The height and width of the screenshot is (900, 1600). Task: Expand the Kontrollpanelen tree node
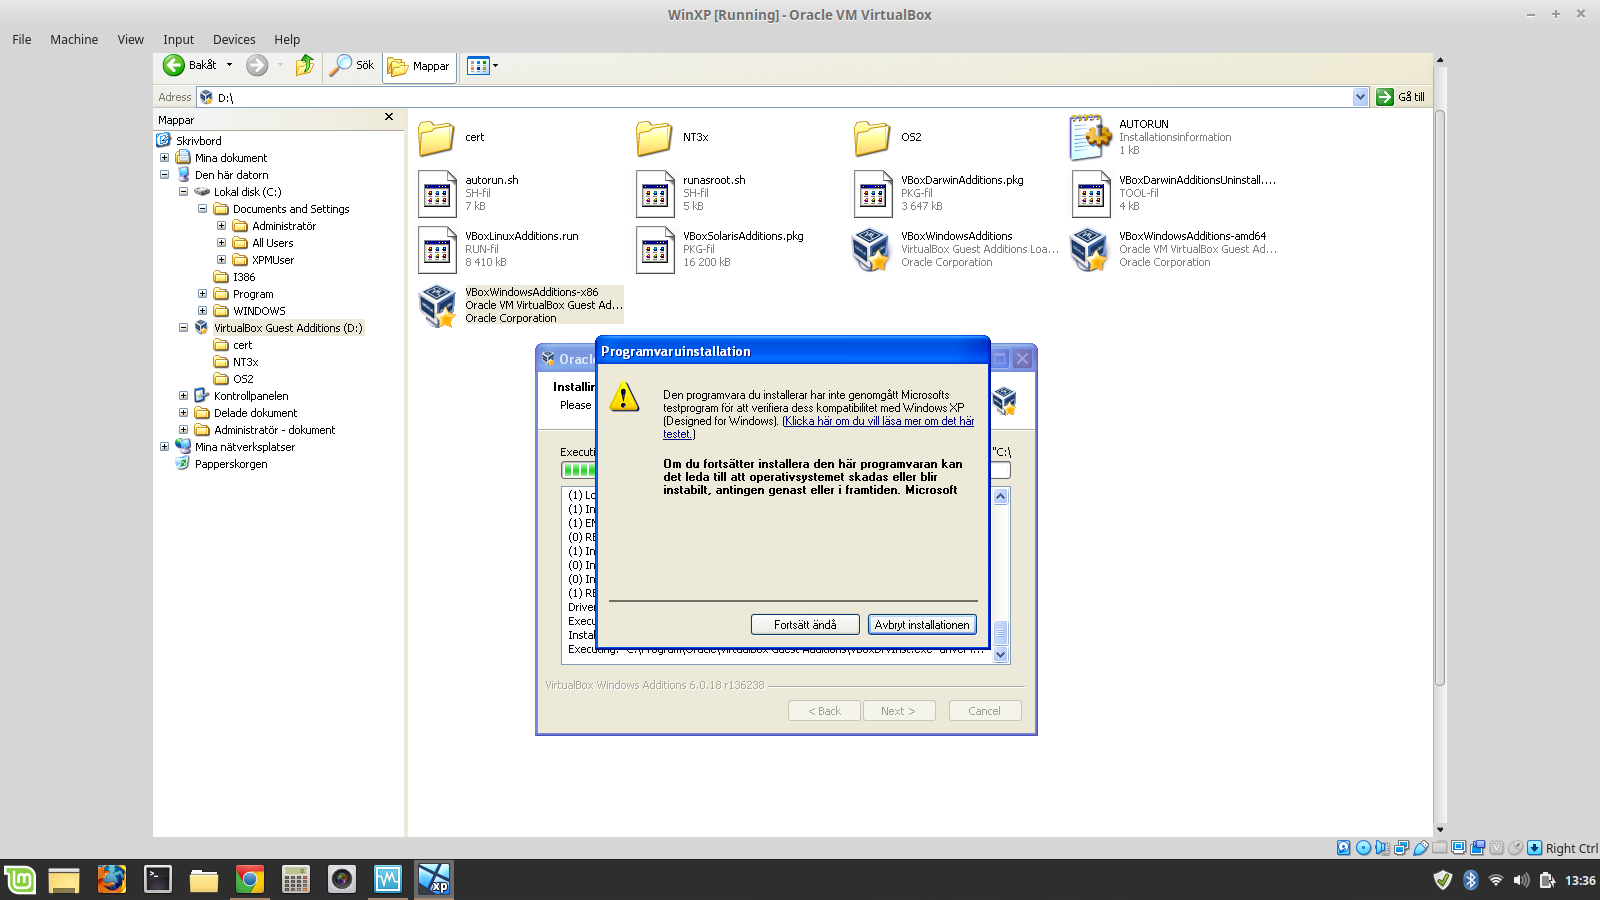[x=183, y=396]
